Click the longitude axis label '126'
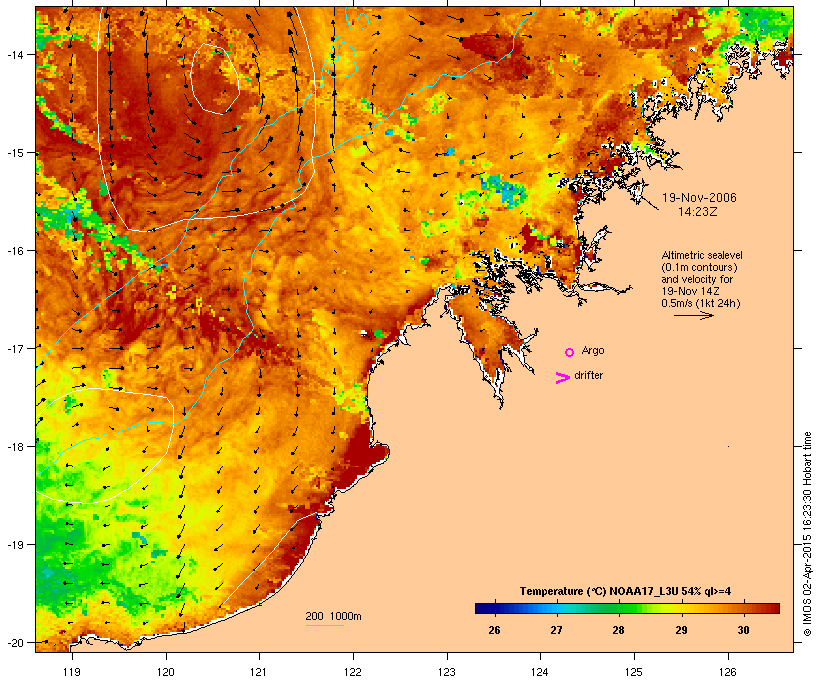 728,672
